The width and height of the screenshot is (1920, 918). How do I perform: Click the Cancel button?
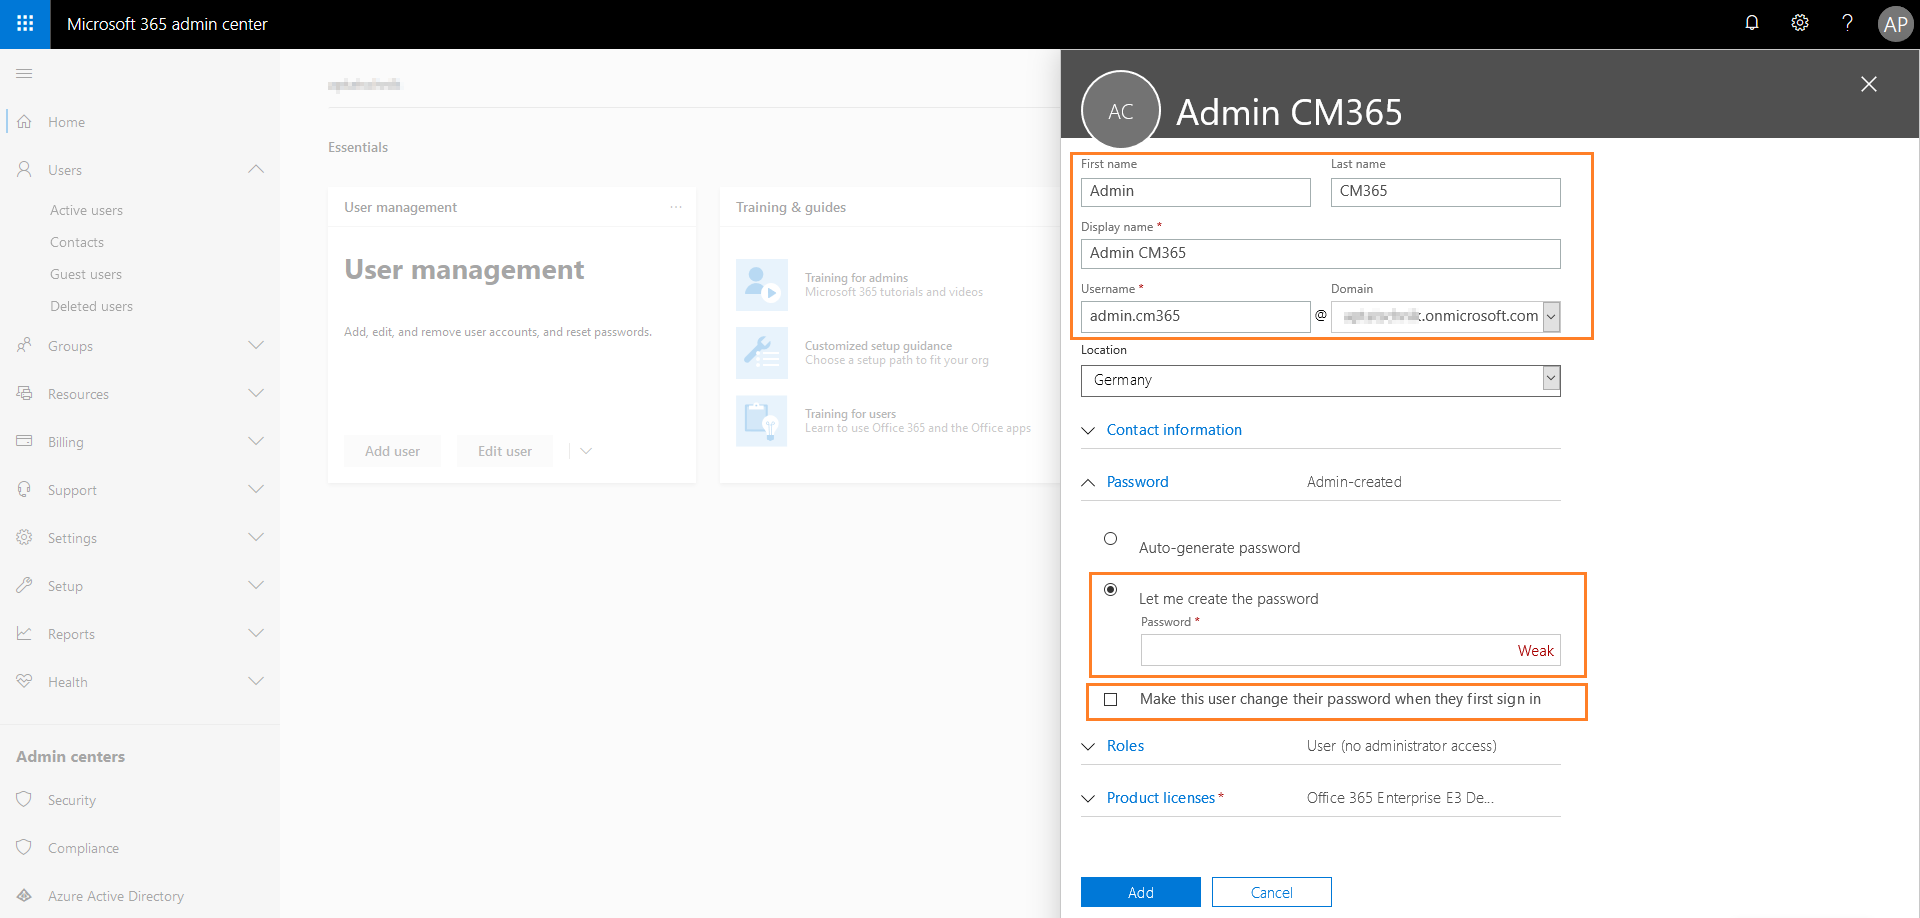click(1272, 892)
